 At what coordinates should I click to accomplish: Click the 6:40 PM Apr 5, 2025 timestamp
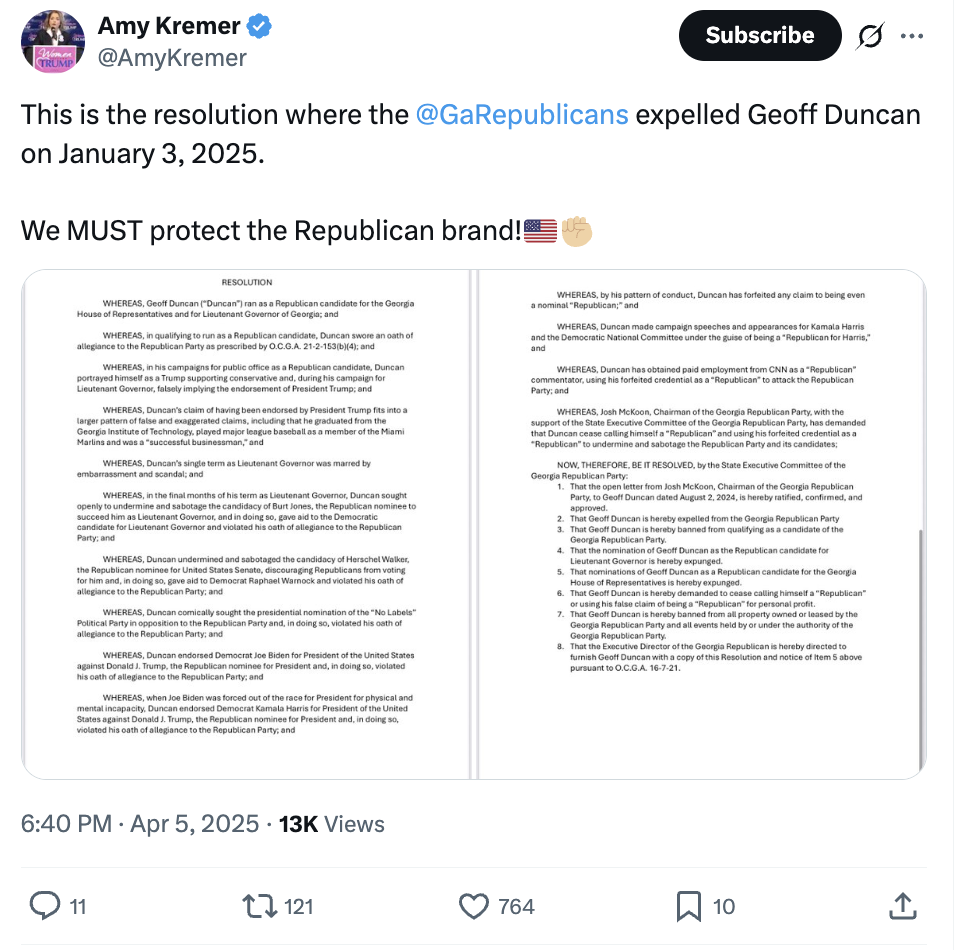(140, 824)
